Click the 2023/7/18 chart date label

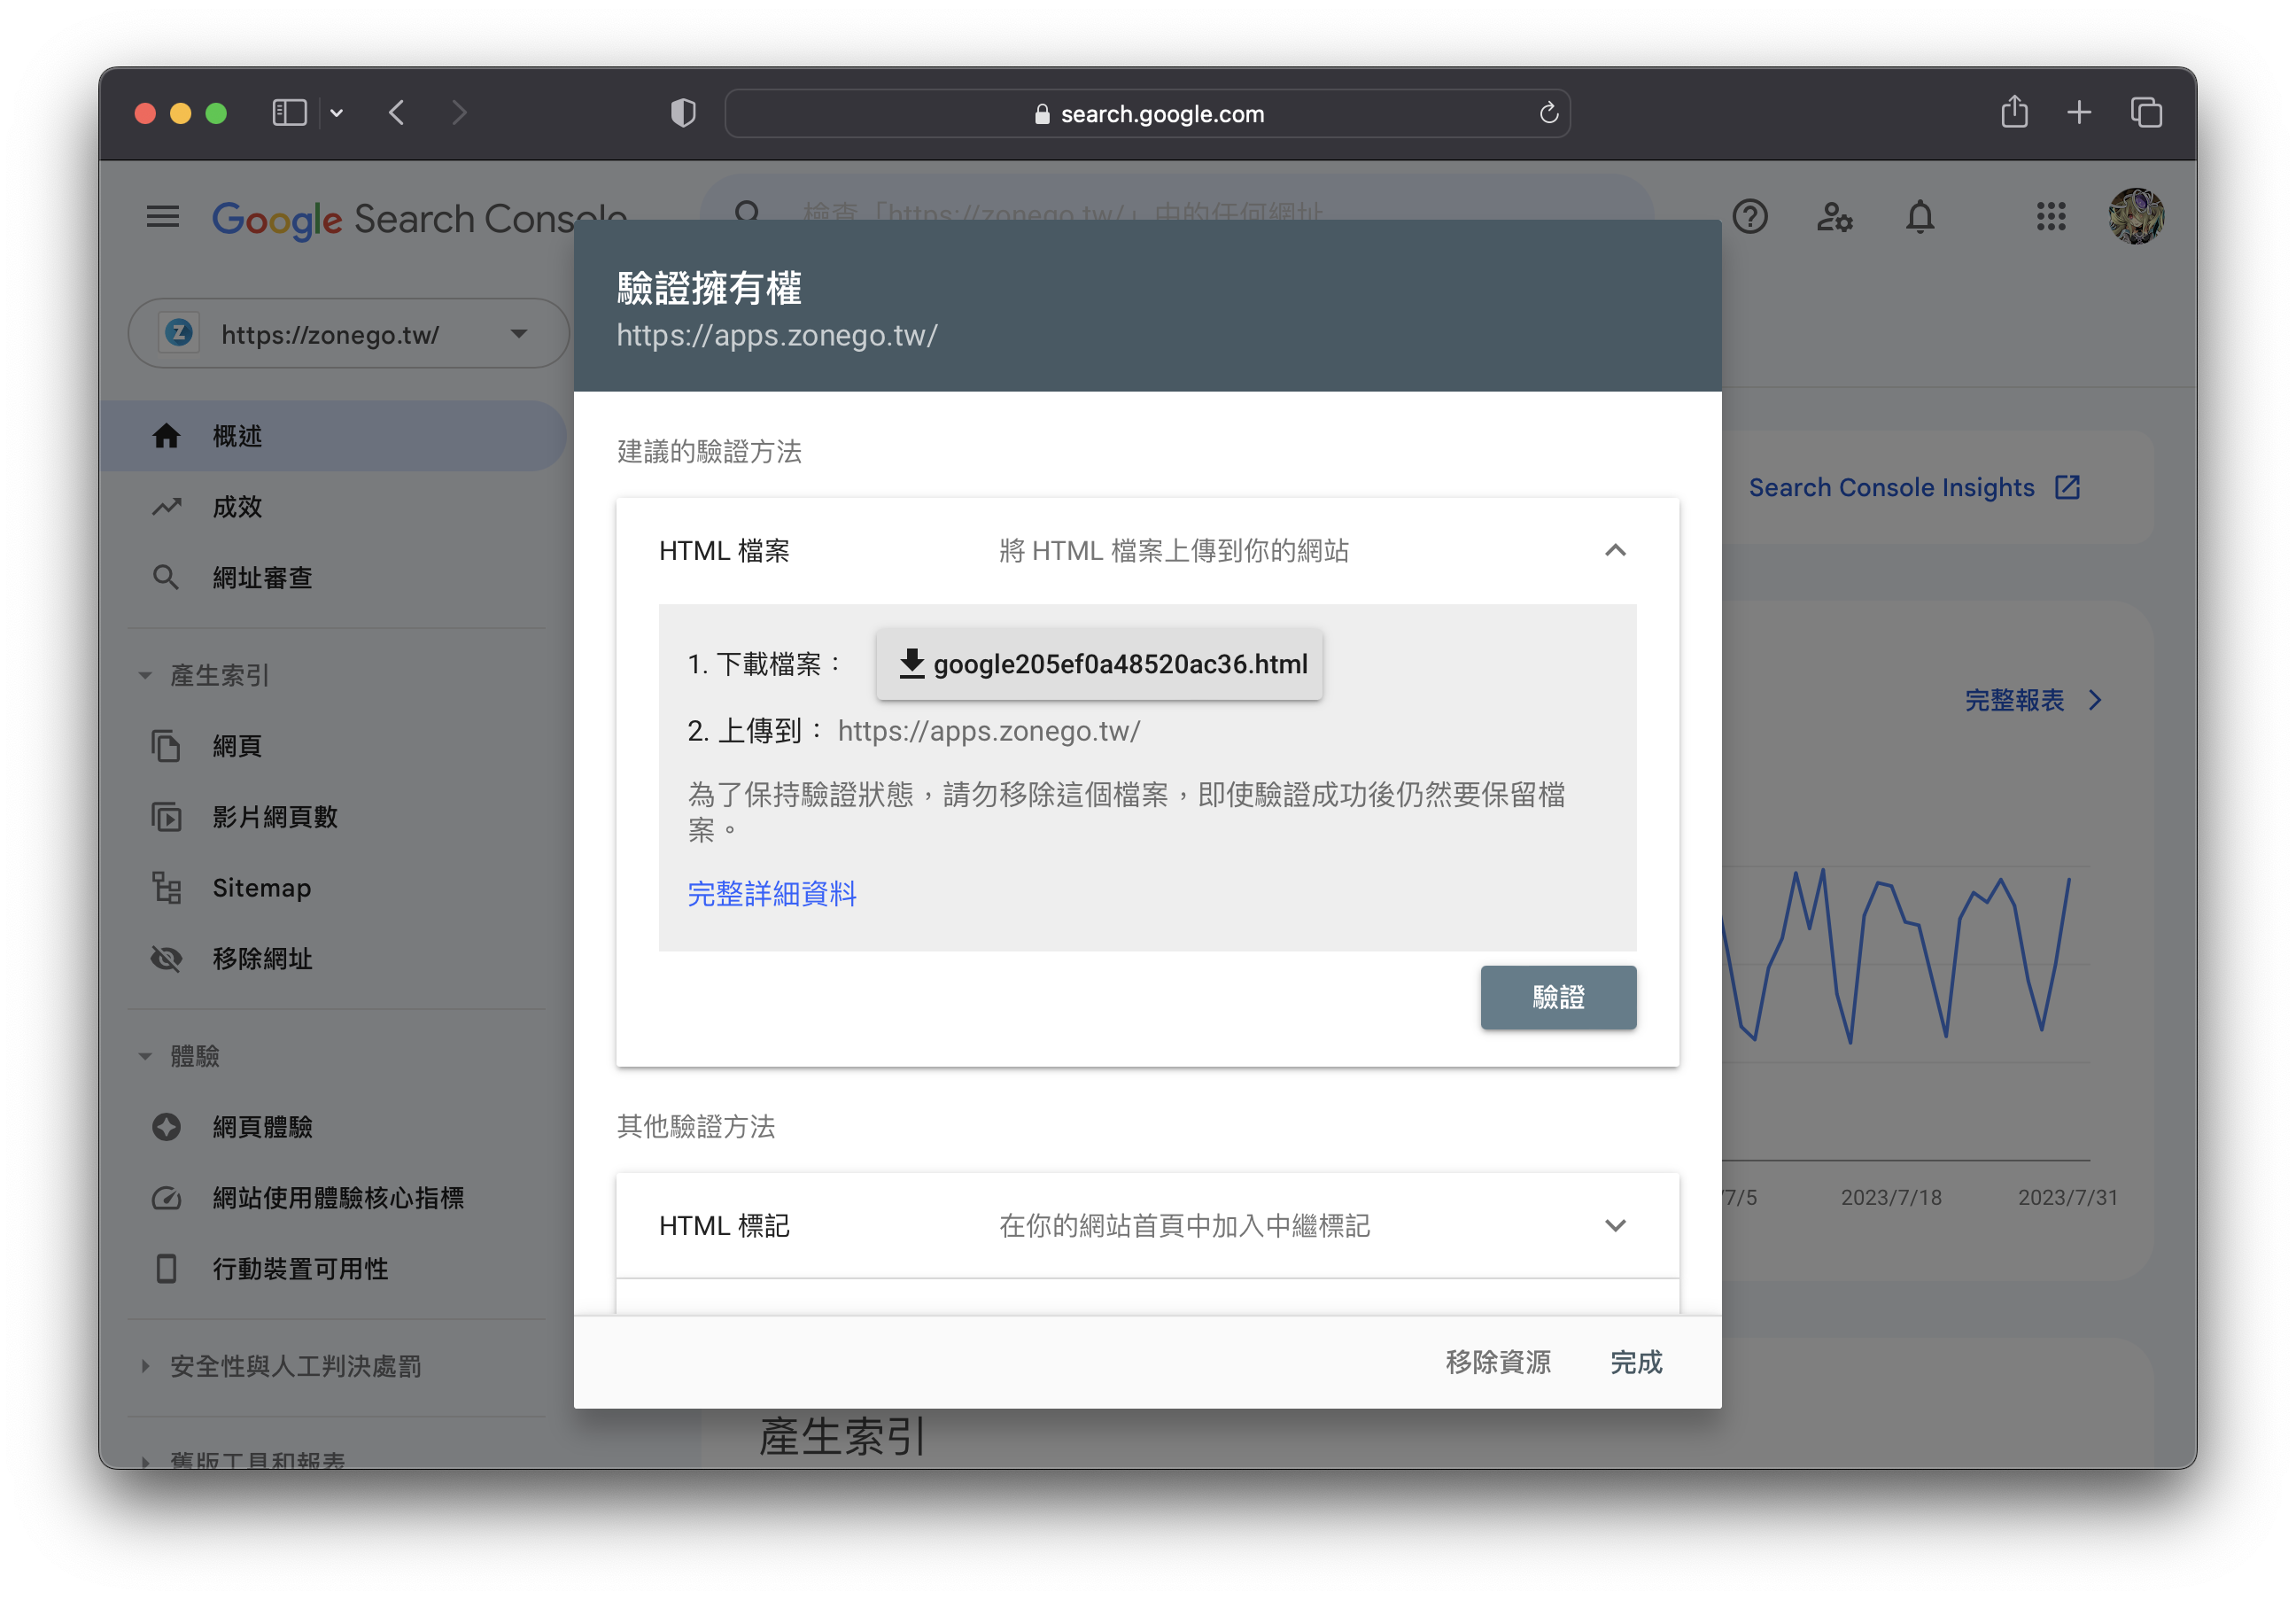pos(1891,1198)
